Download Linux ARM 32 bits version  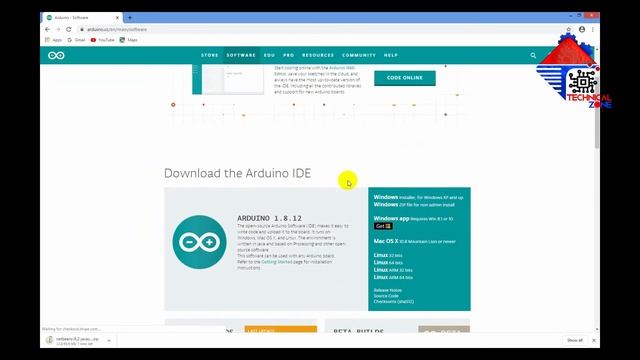point(393,270)
